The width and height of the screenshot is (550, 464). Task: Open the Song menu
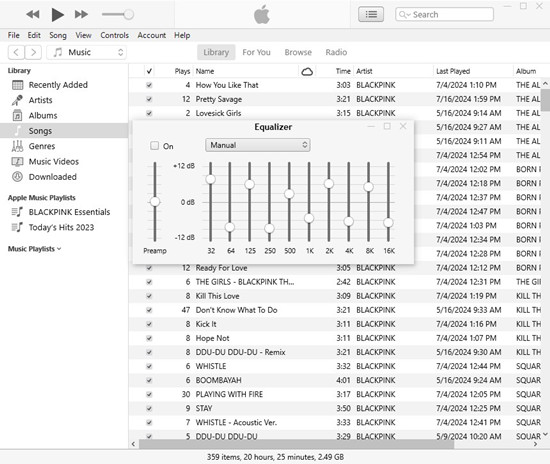[x=58, y=35]
